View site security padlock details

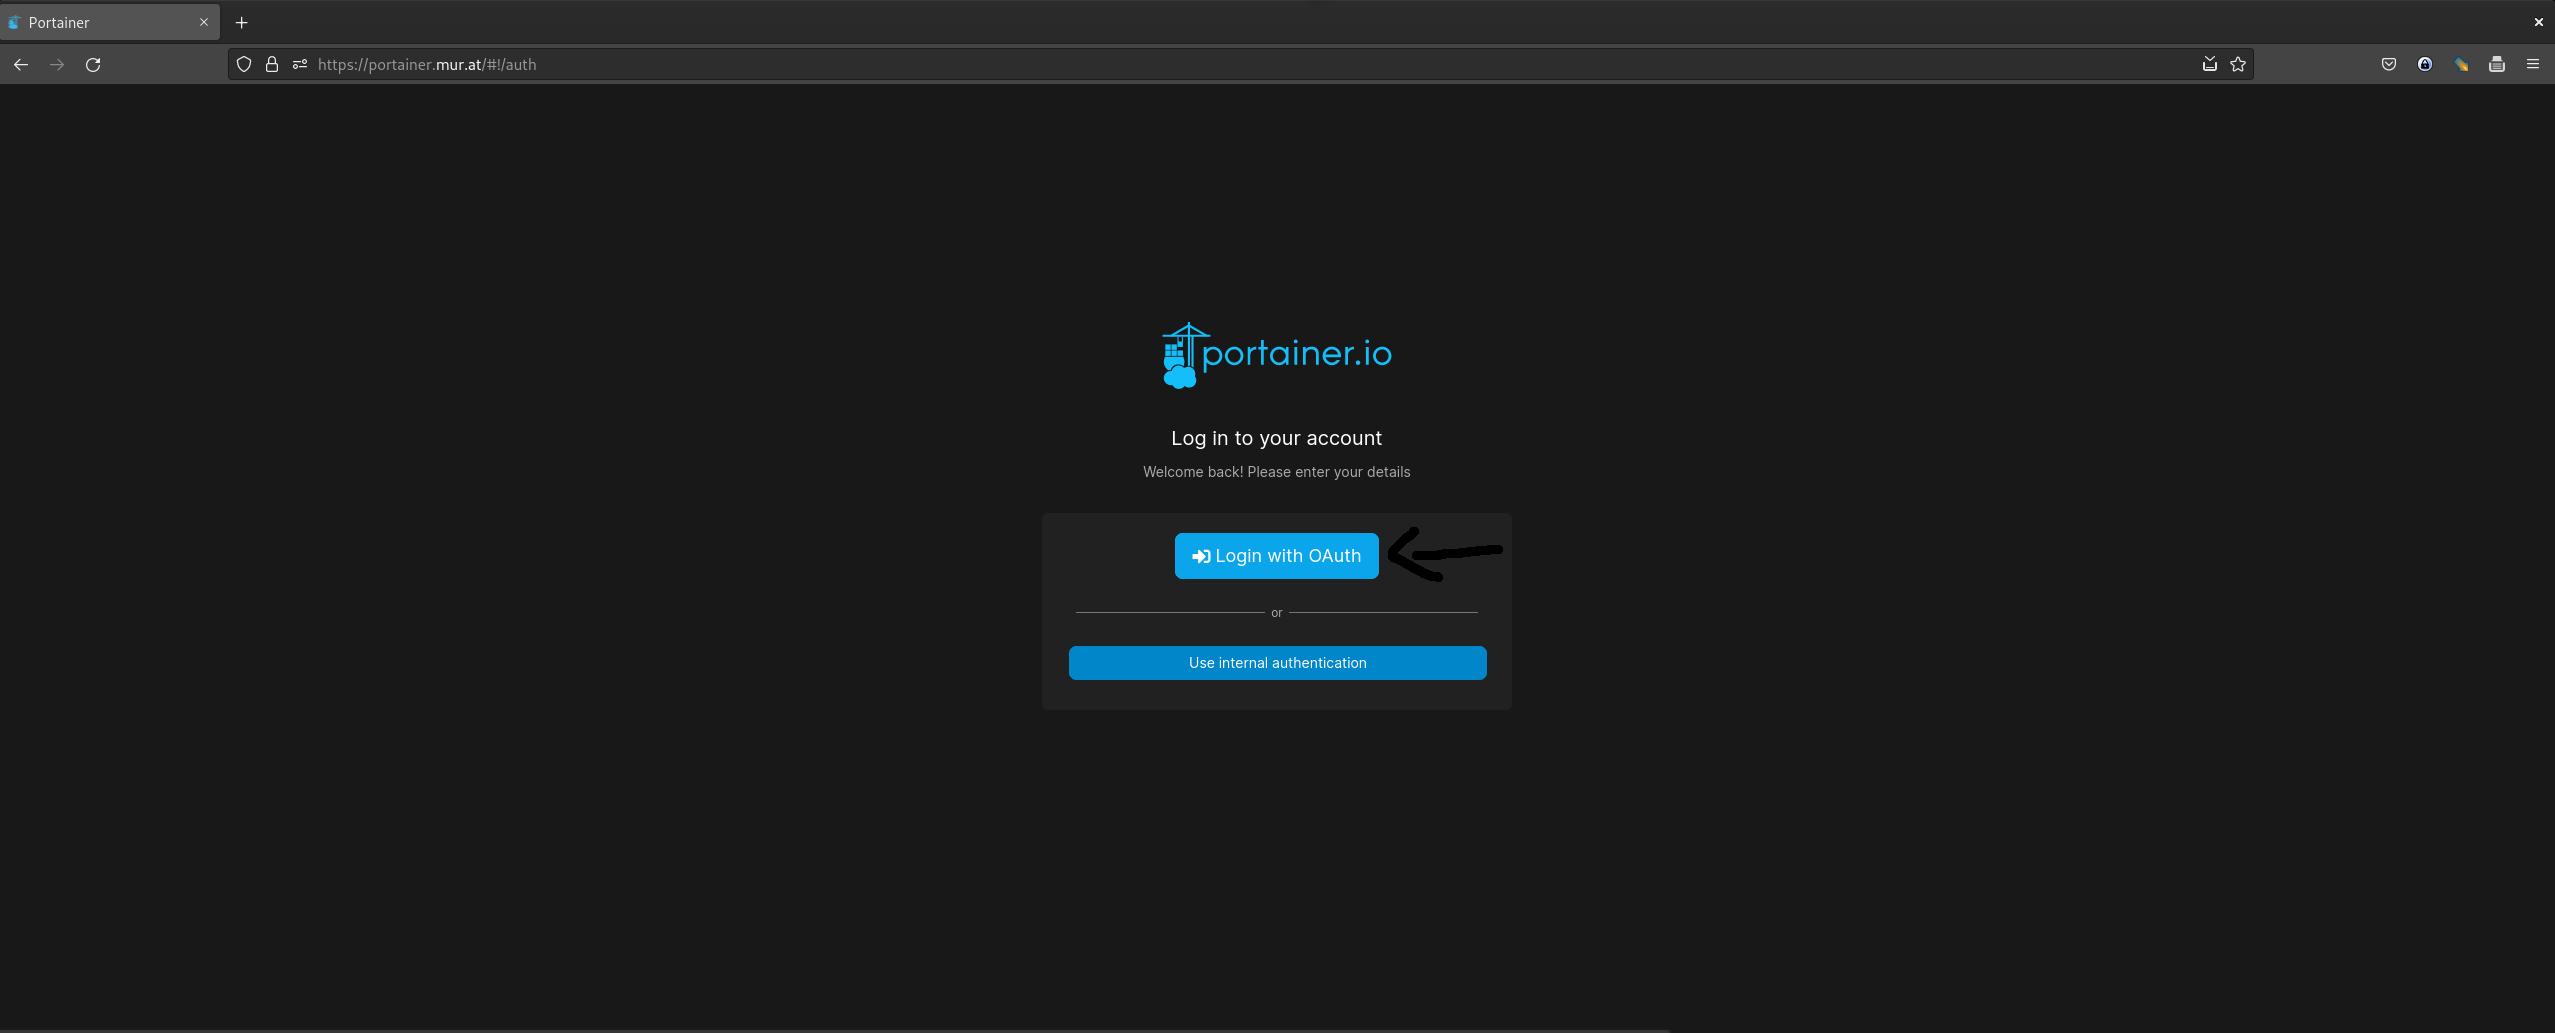(272, 65)
